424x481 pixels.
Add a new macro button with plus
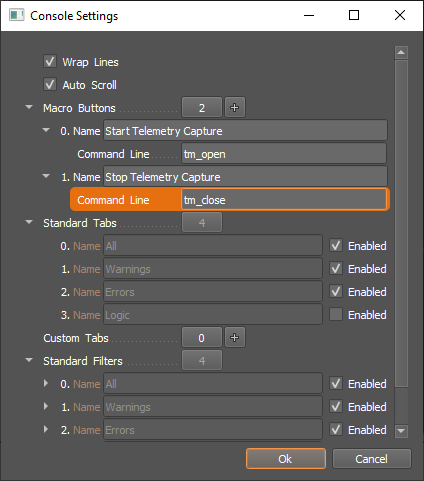pos(235,107)
